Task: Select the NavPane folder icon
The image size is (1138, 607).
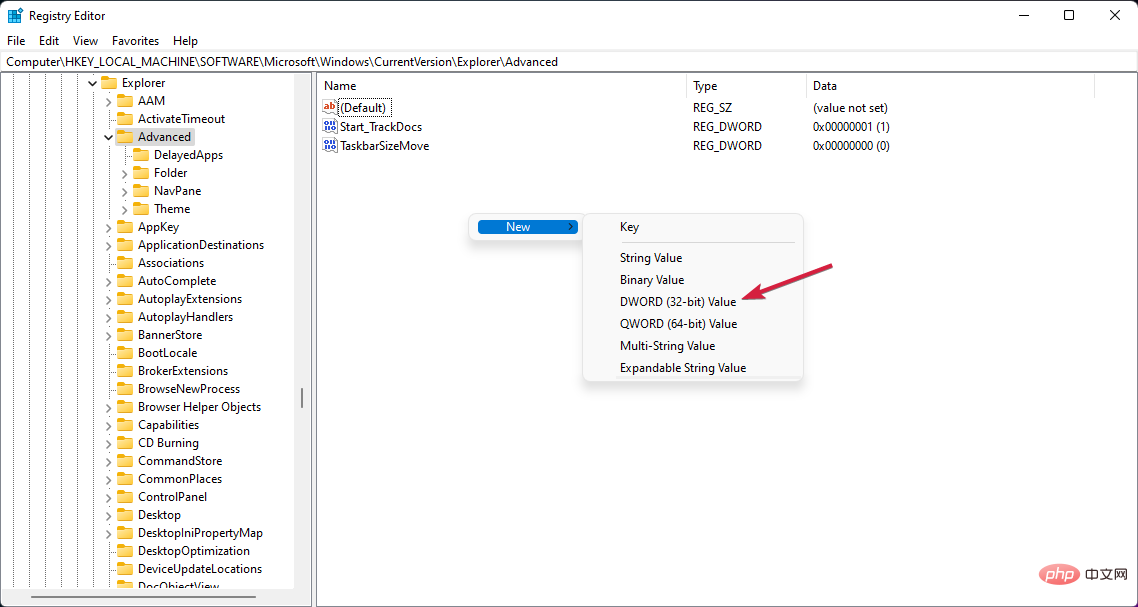Action: [x=141, y=191]
